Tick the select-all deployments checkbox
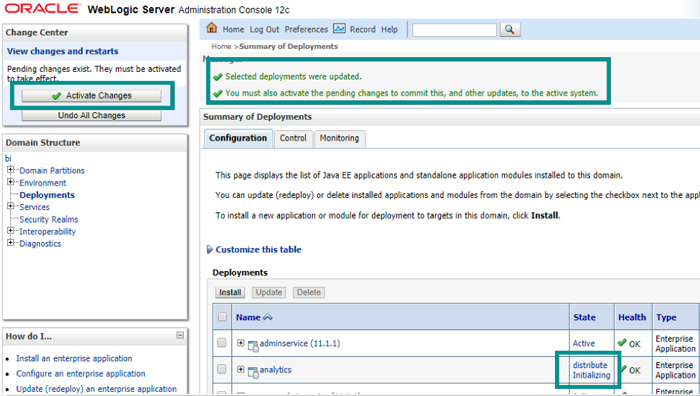 tap(222, 317)
